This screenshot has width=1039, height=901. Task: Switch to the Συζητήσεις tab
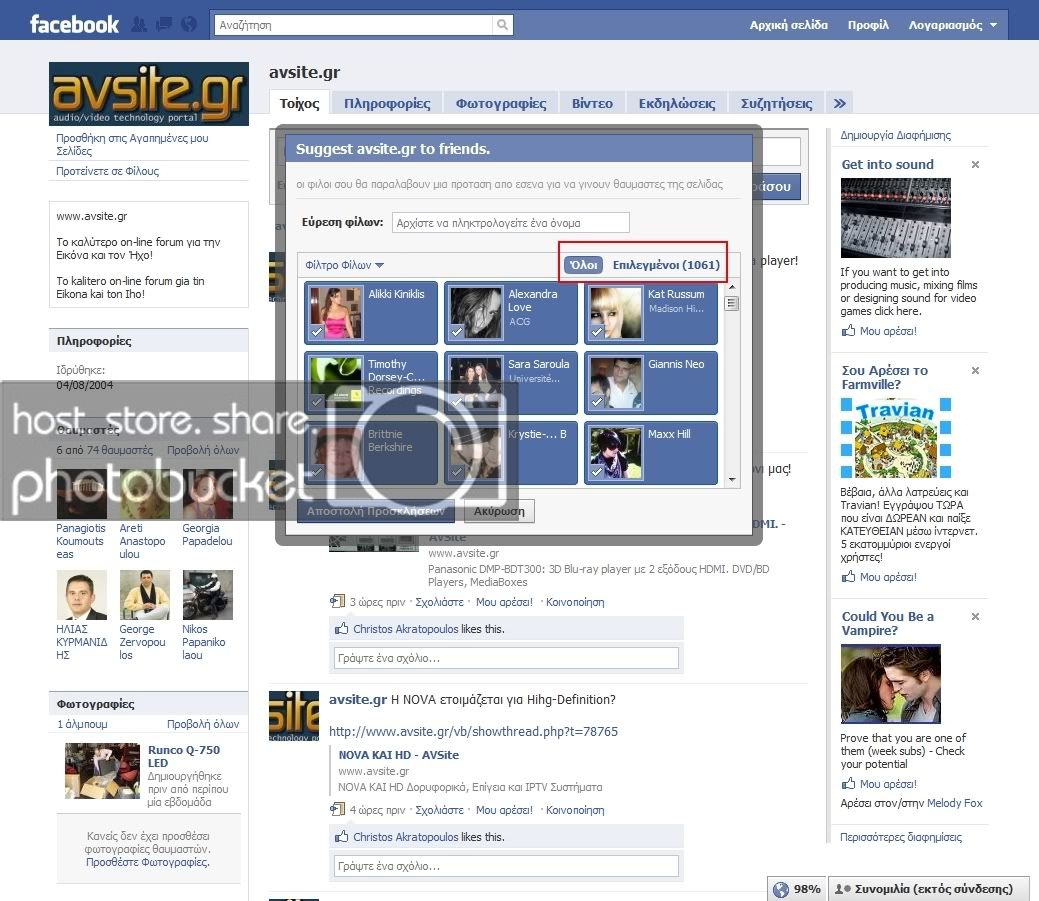(x=777, y=103)
